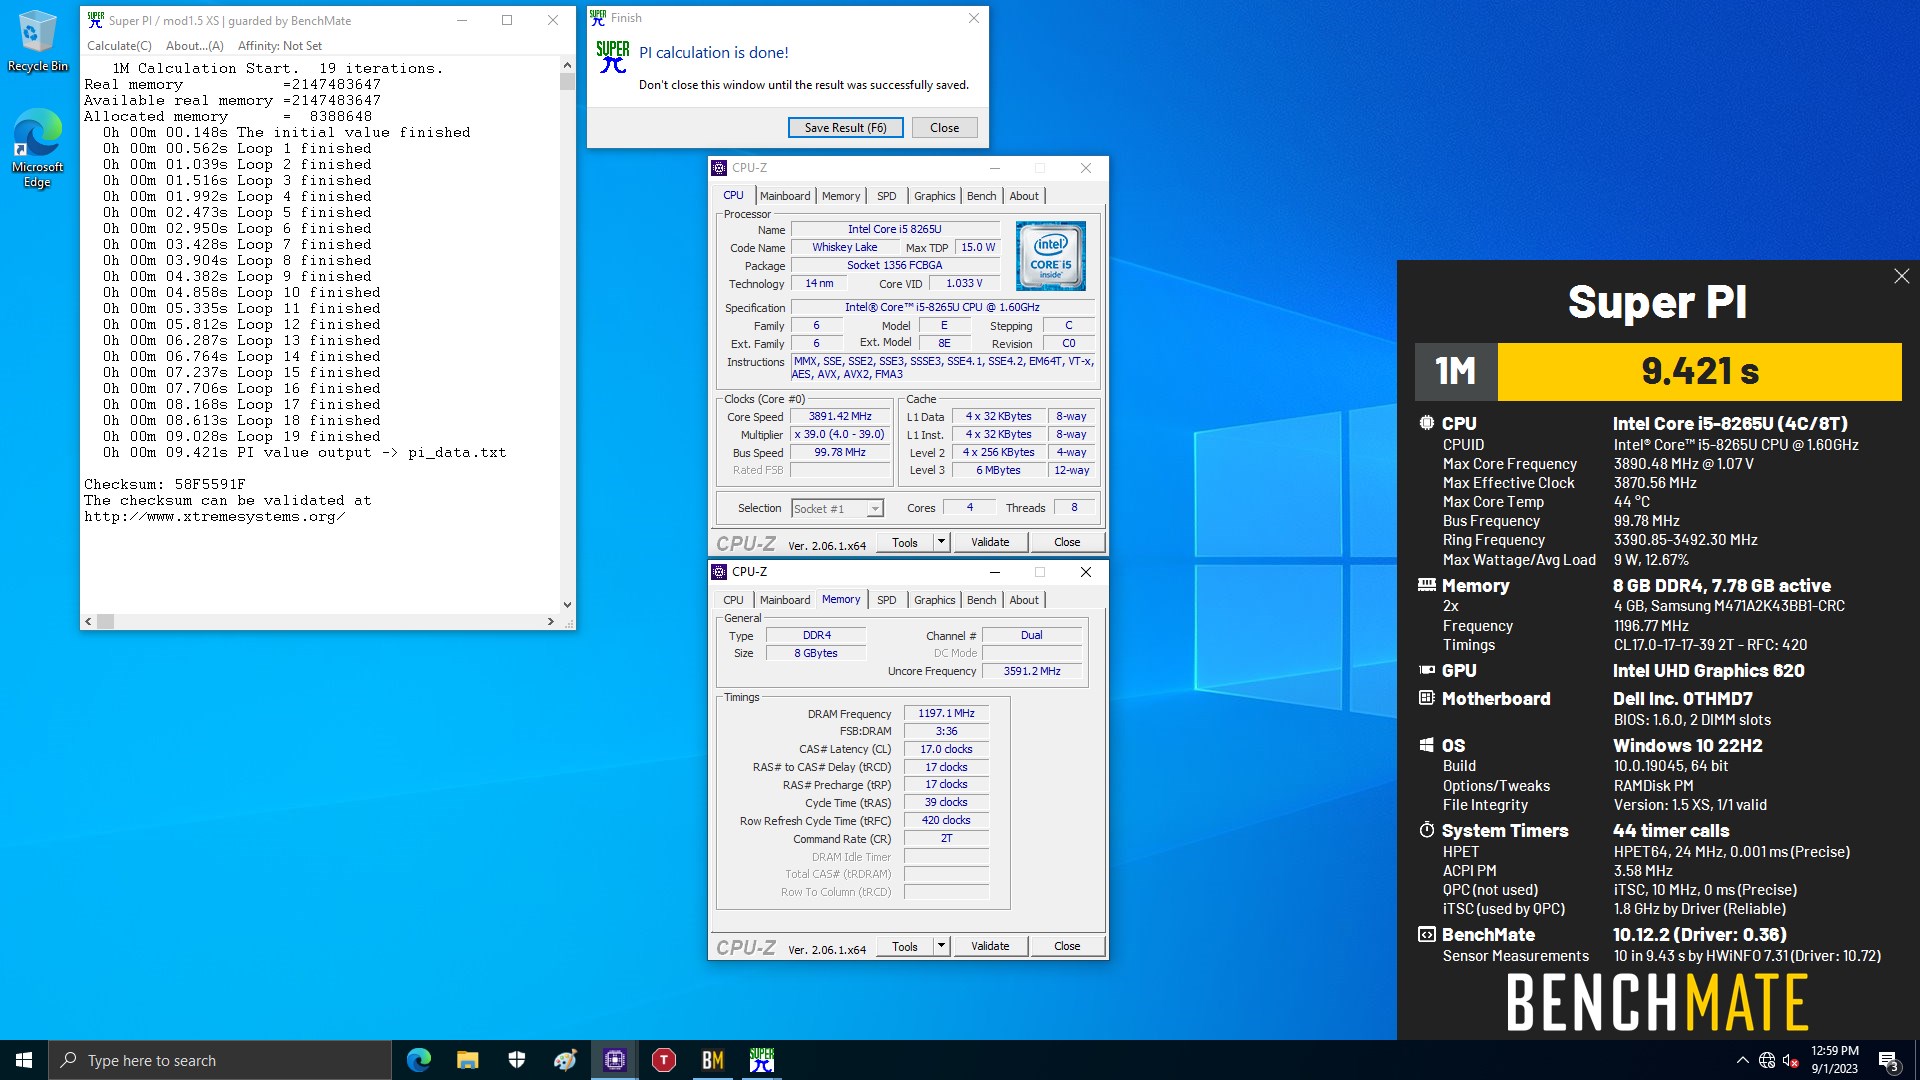Switch to Graphics tab in upper CPU-Z

935,196
